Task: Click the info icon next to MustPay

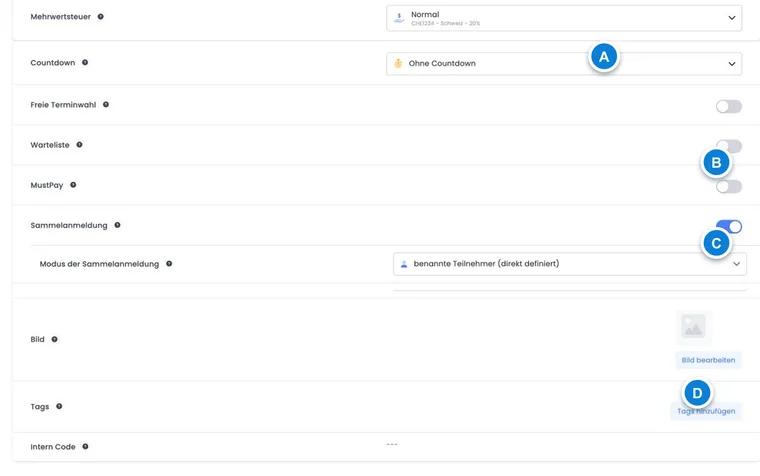Action: [x=73, y=185]
